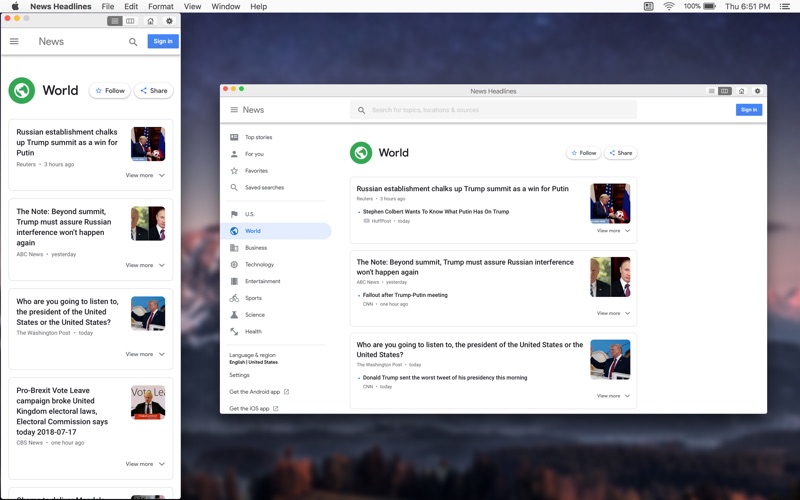Open Stephen Colbert Wants To Know headline

point(436,212)
